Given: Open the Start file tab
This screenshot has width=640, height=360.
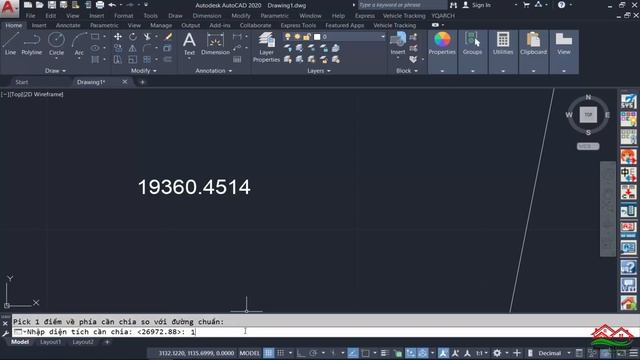Looking at the screenshot, I should coord(22,82).
